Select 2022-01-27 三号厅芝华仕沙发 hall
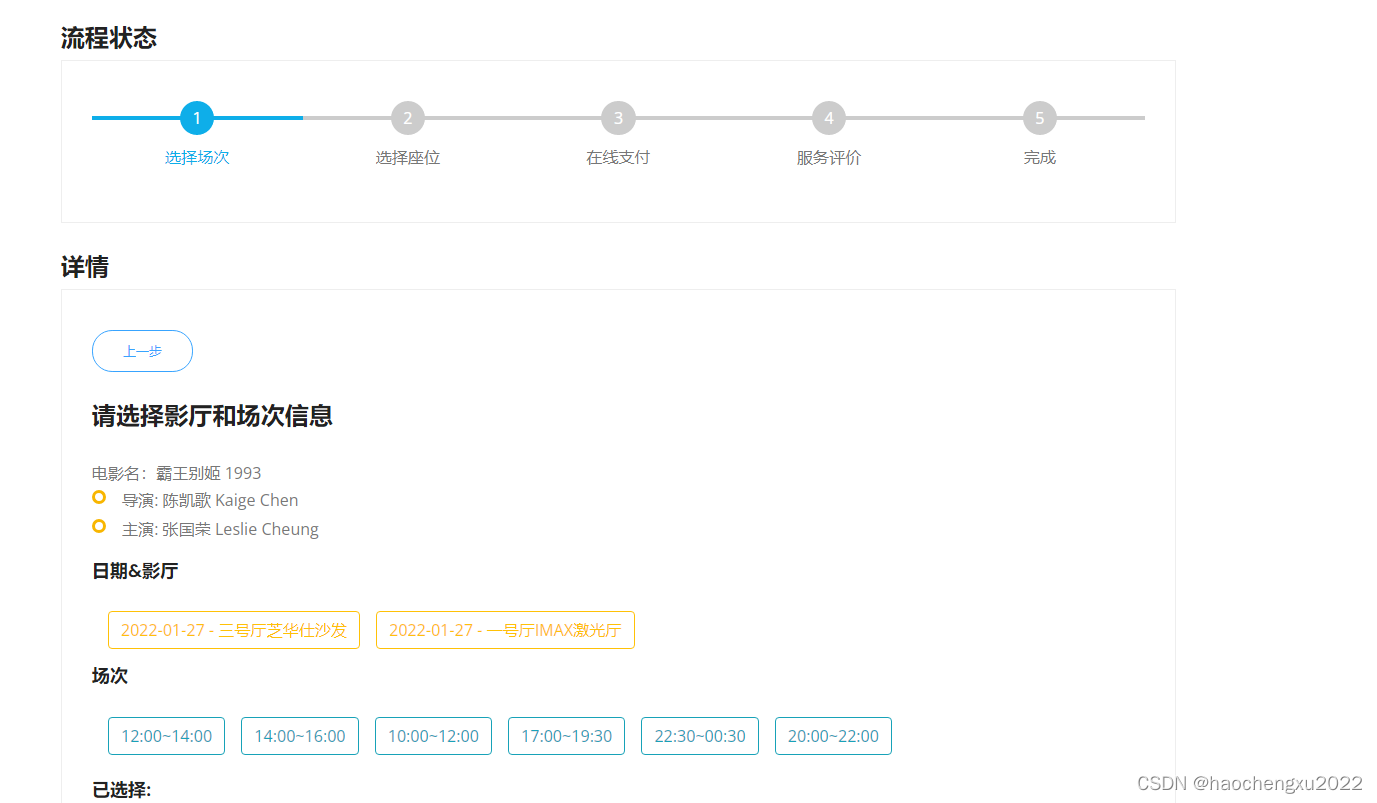1377x803 pixels. coord(234,630)
